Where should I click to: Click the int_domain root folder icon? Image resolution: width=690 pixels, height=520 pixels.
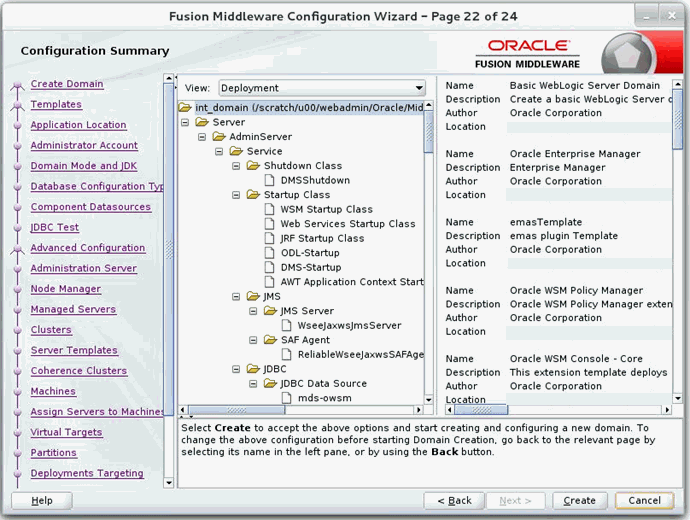[185, 107]
